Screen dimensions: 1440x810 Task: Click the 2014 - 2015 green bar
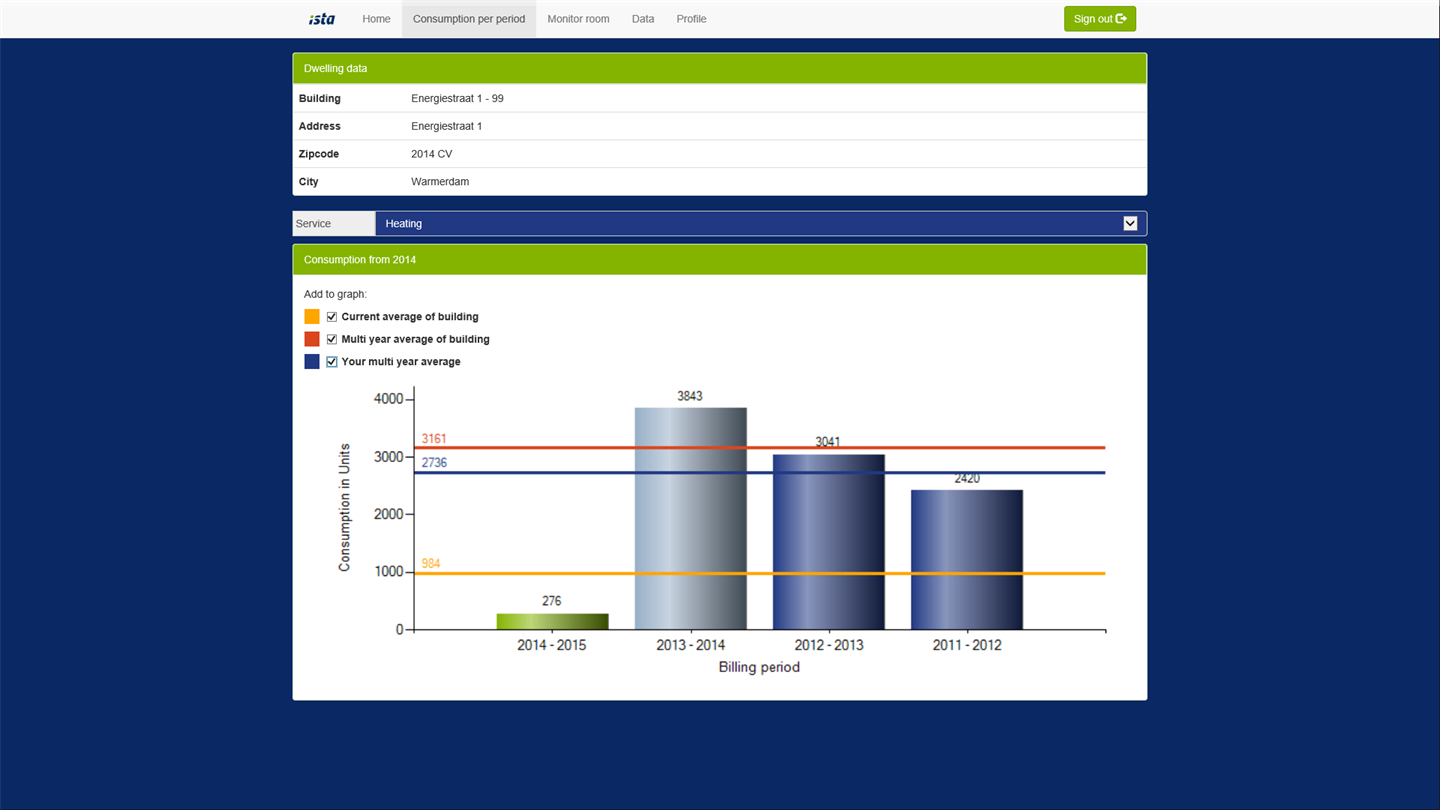click(552, 621)
